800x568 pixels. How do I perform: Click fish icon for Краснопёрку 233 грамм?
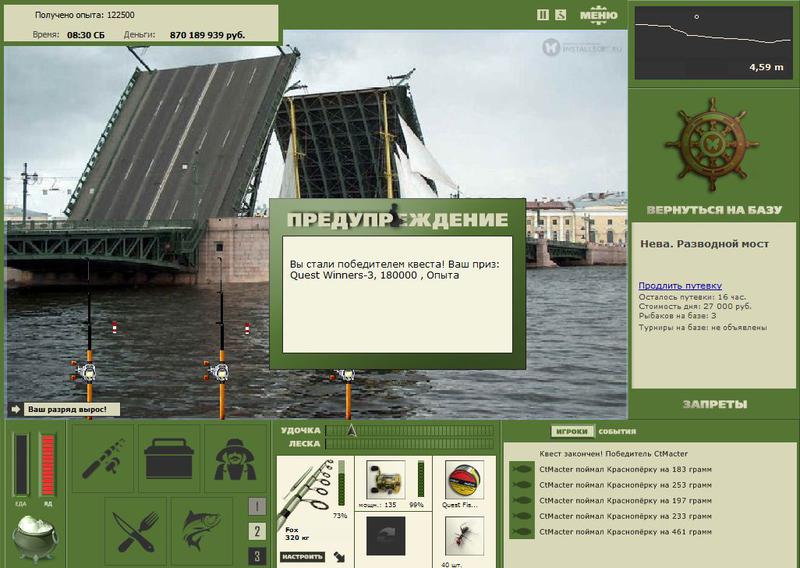pos(522,516)
